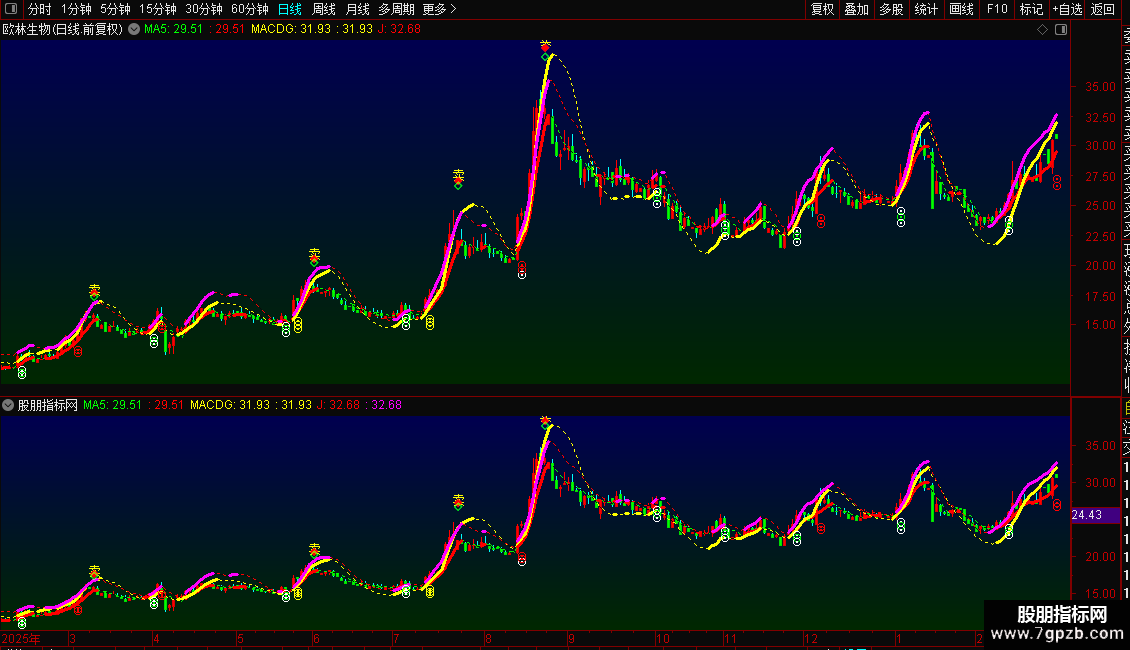The width and height of the screenshot is (1130, 650).
Task: Expand the 更多 periods list
Action: coord(439,9)
